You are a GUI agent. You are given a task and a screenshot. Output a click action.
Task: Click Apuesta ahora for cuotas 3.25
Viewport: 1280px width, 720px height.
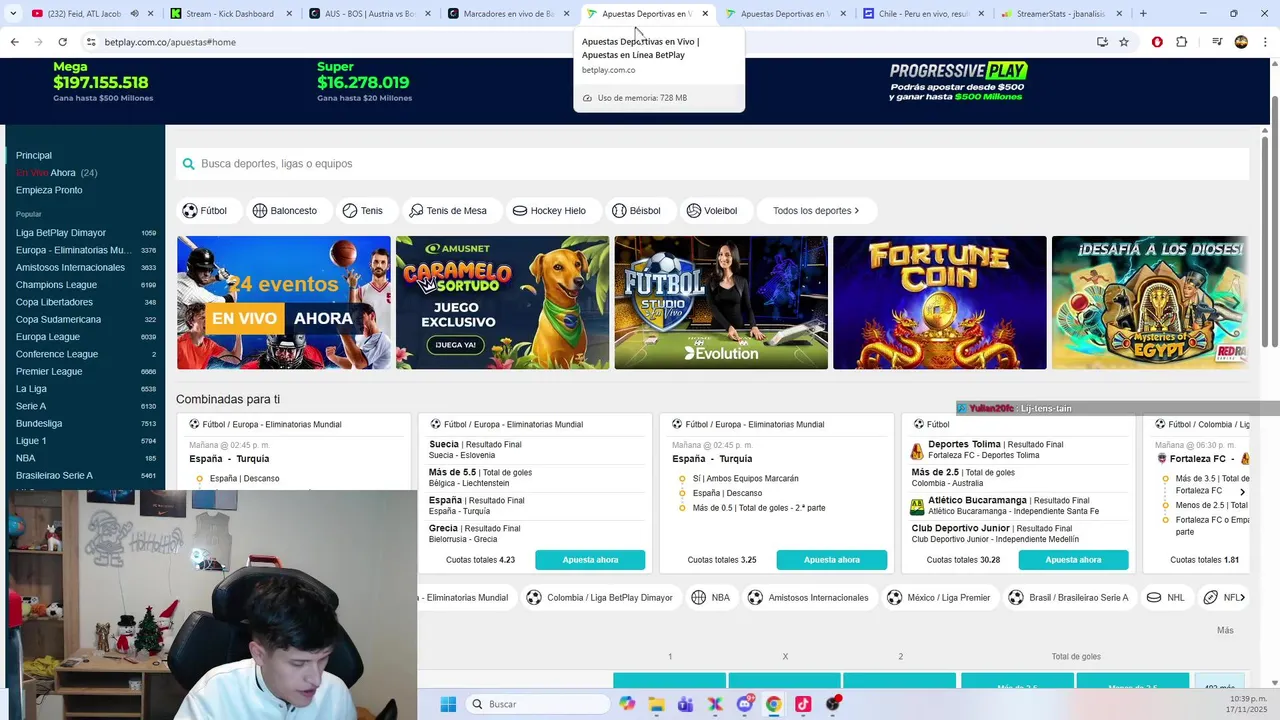tap(832, 560)
